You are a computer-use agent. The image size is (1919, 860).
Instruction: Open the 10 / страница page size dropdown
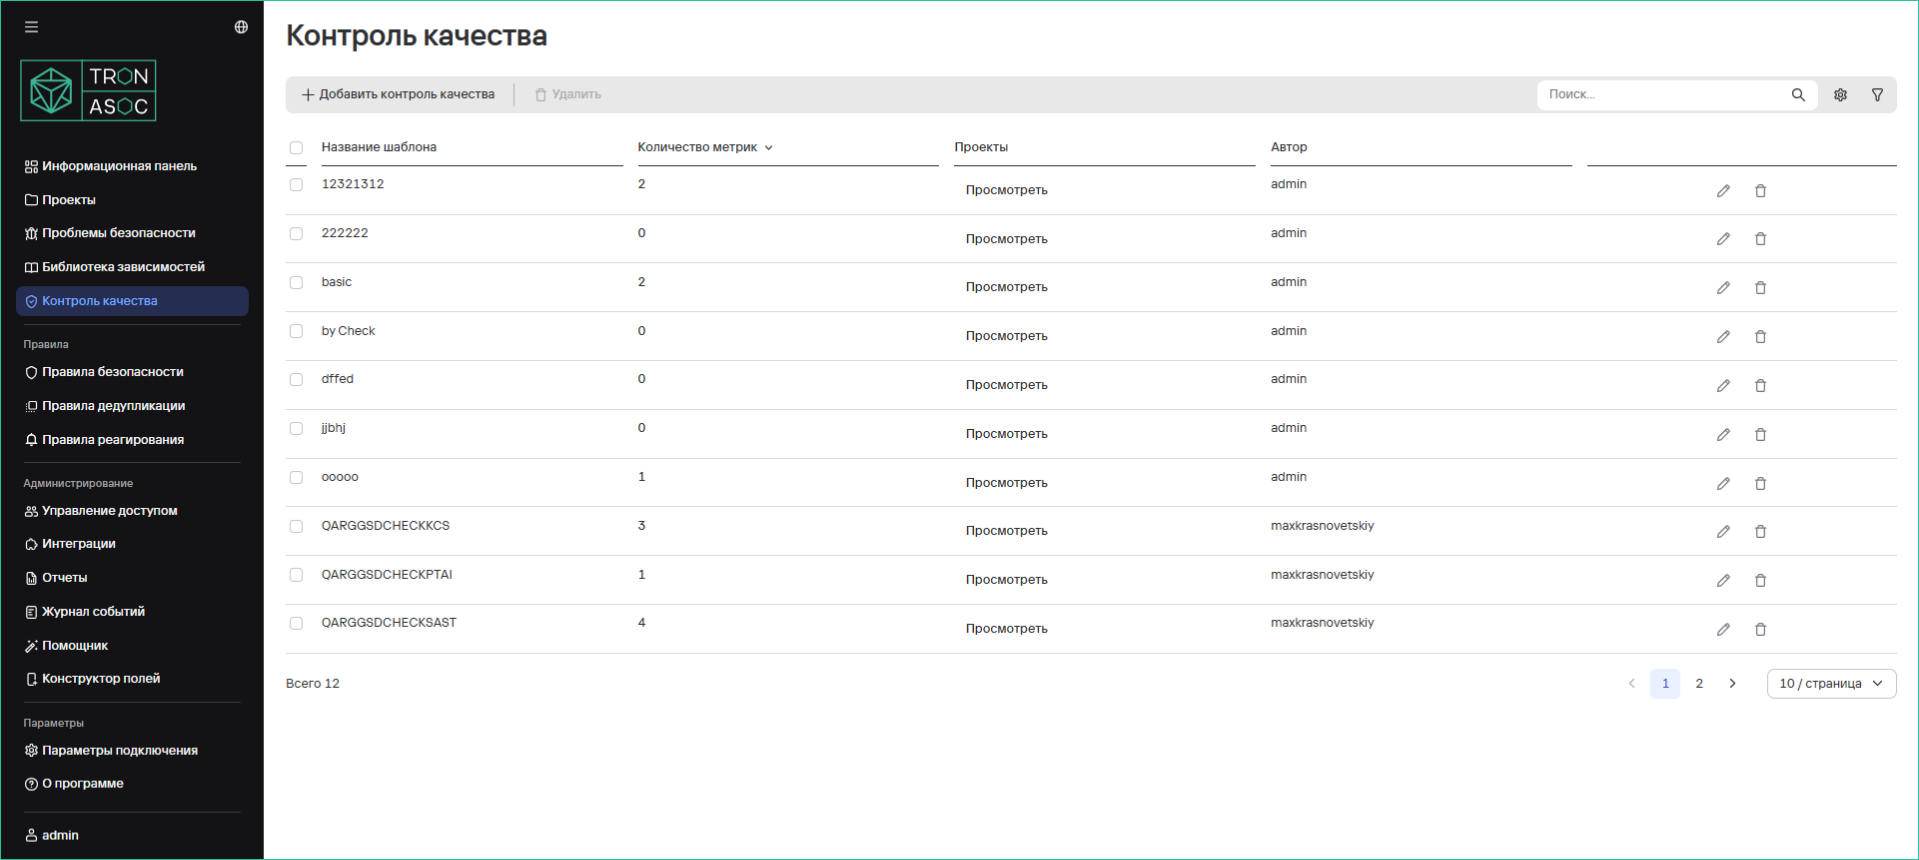pyautogui.click(x=1830, y=684)
